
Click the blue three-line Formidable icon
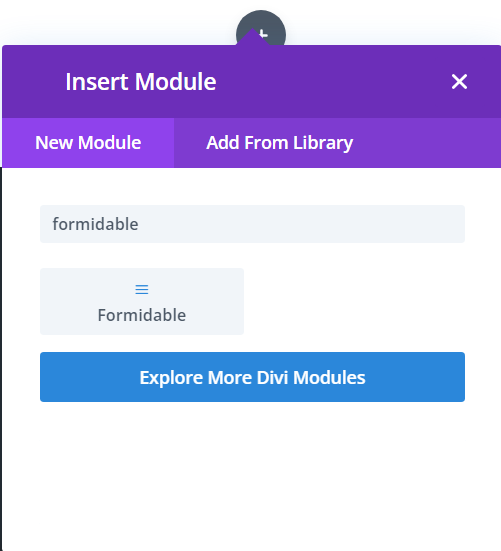tap(142, 290)
